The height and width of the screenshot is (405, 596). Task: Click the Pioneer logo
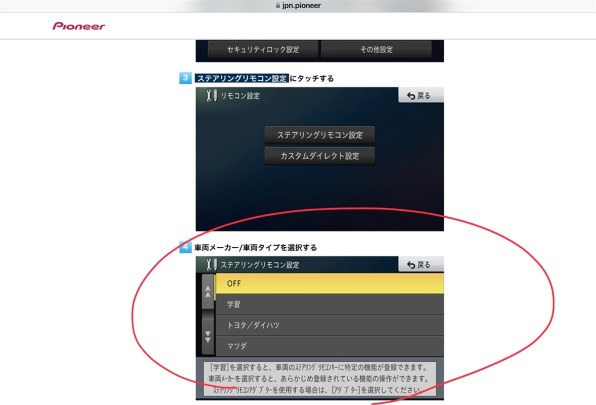(79, 26)
